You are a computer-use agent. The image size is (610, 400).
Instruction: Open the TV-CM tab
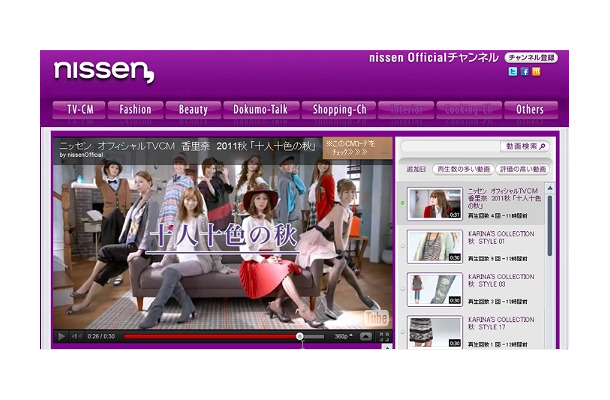pos(79,110)
